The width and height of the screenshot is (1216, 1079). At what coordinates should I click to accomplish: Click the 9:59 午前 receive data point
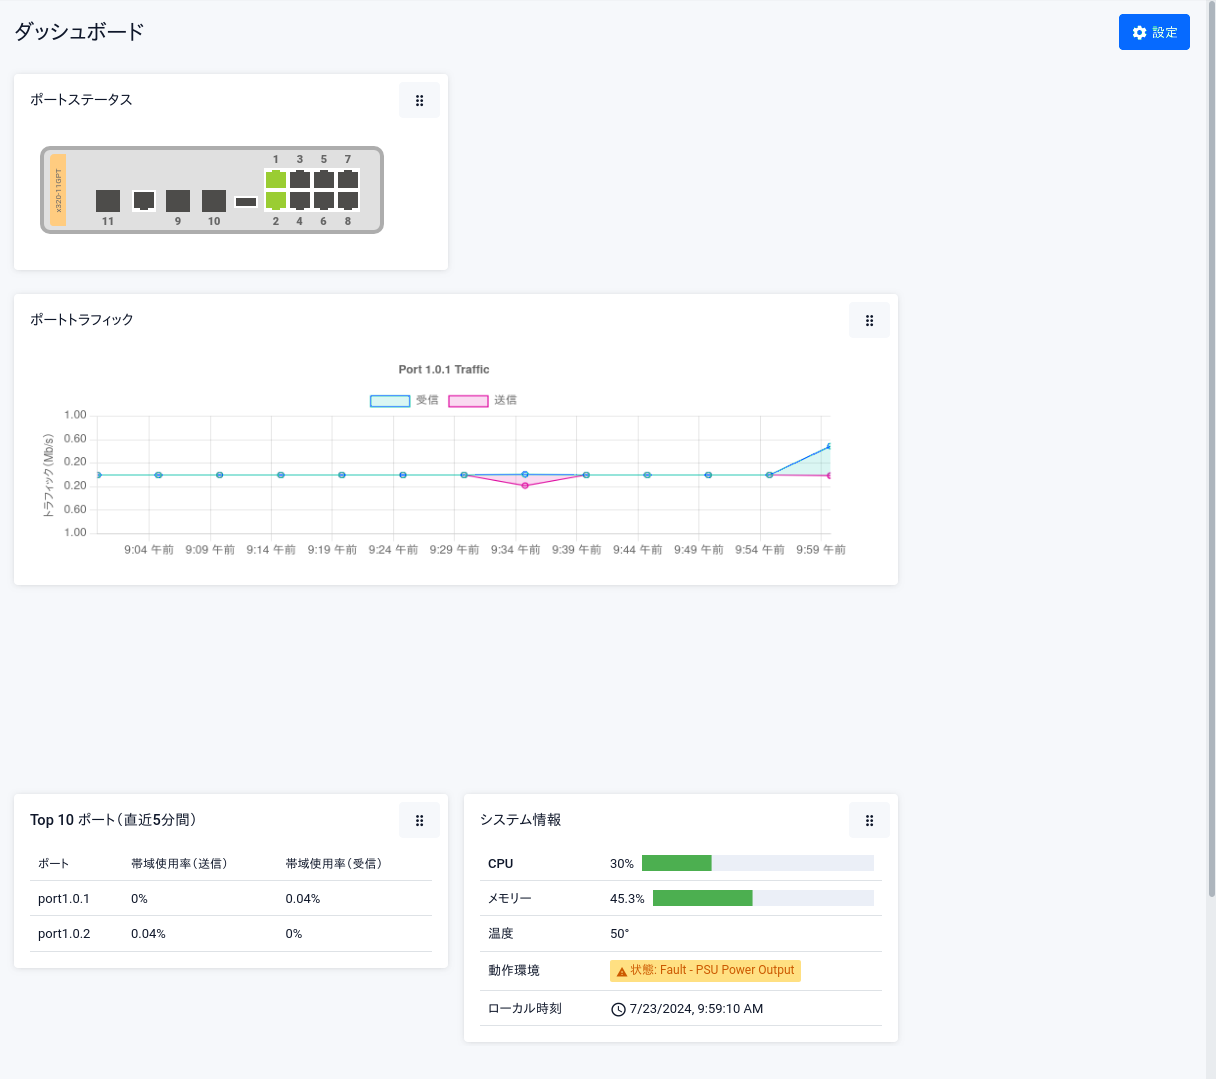[x=829, y=446]
